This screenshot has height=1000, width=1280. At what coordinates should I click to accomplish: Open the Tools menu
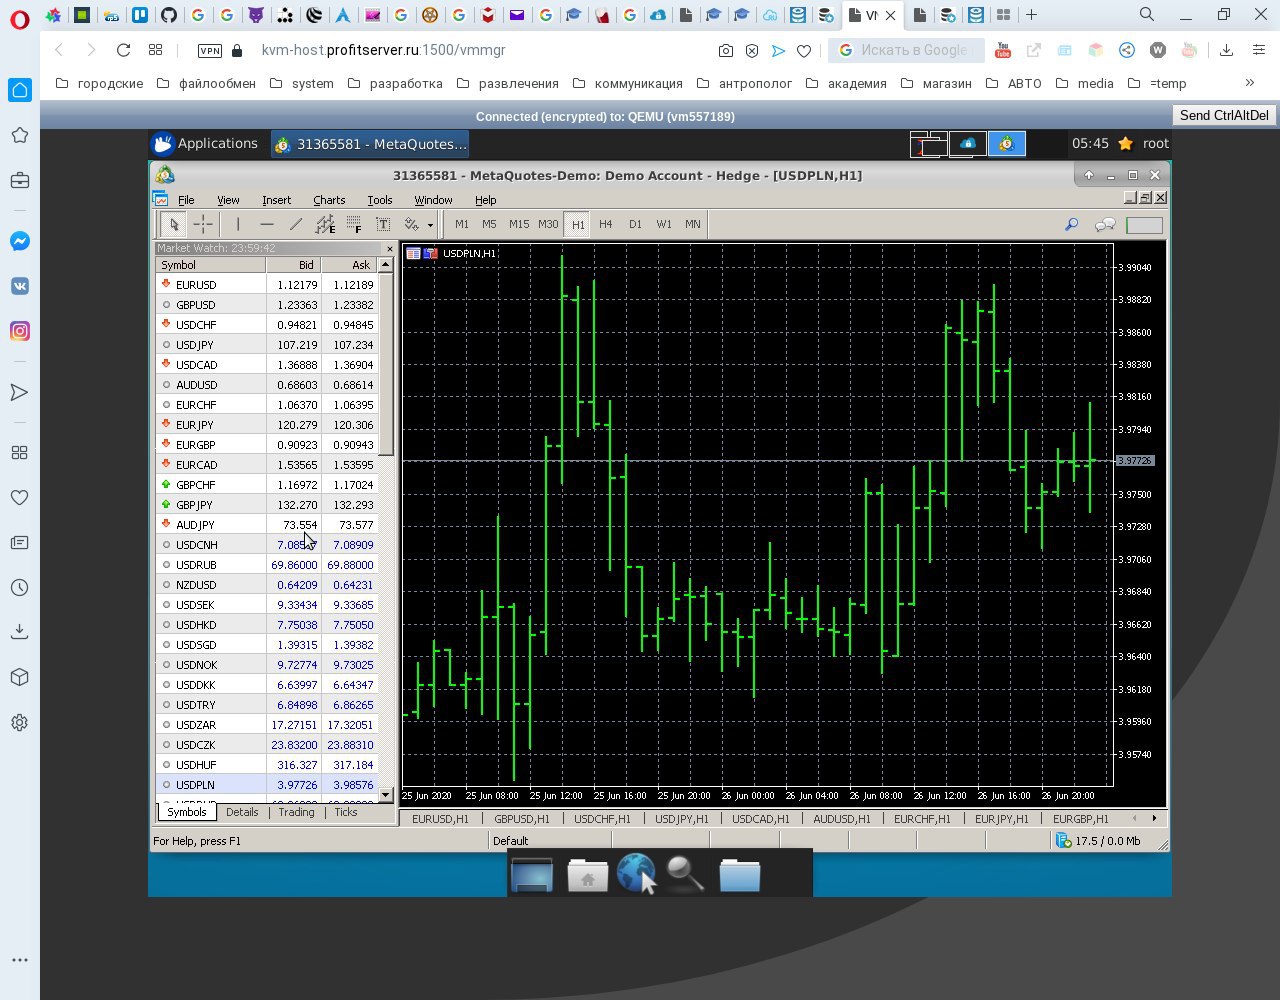point(380,200)
